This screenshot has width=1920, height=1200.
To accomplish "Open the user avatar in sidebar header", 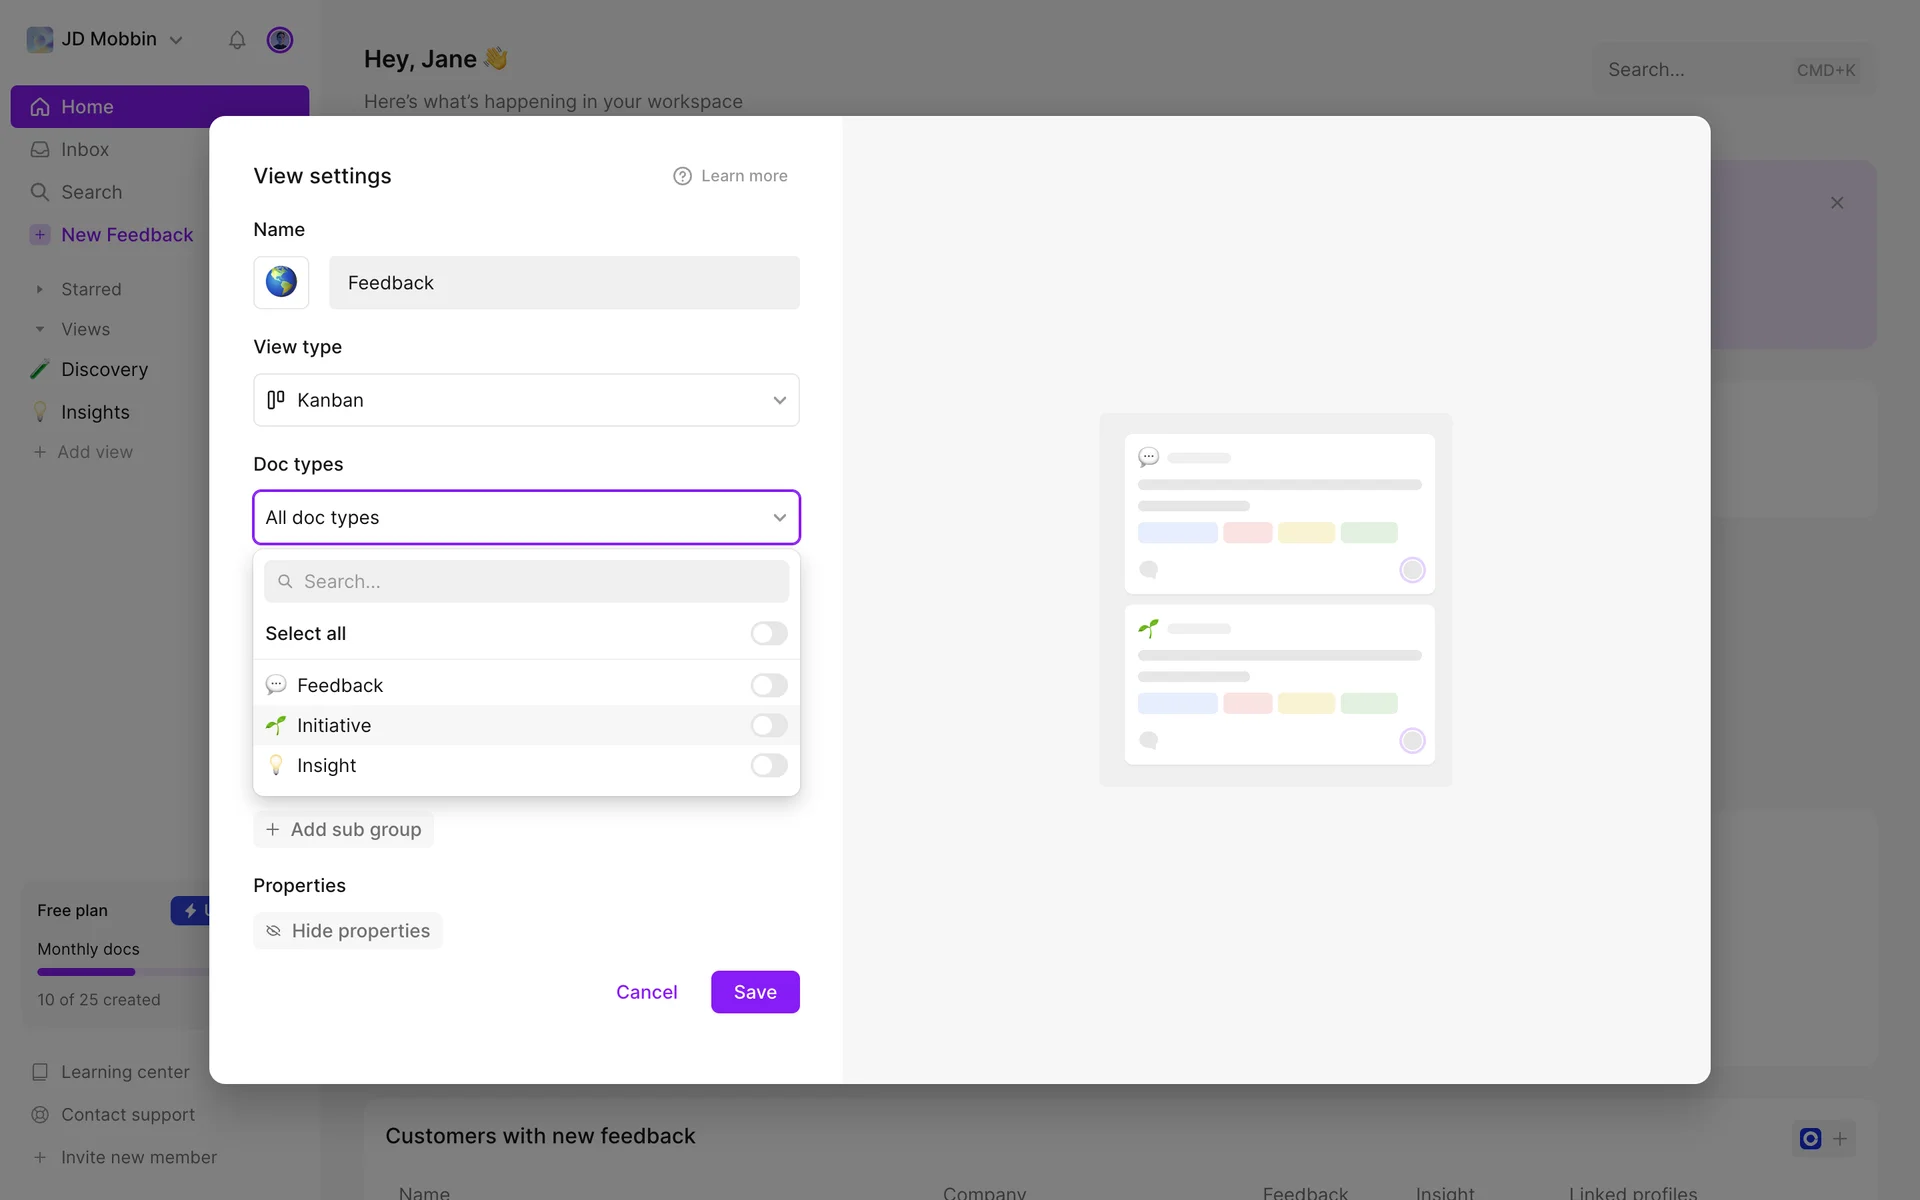I will [280, 40].
